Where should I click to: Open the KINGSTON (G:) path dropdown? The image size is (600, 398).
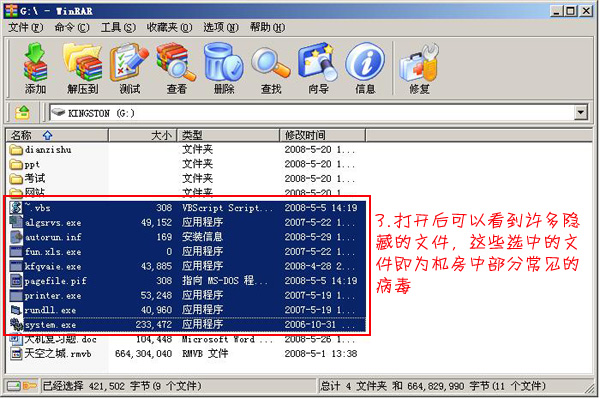click(x=580, y=113)
